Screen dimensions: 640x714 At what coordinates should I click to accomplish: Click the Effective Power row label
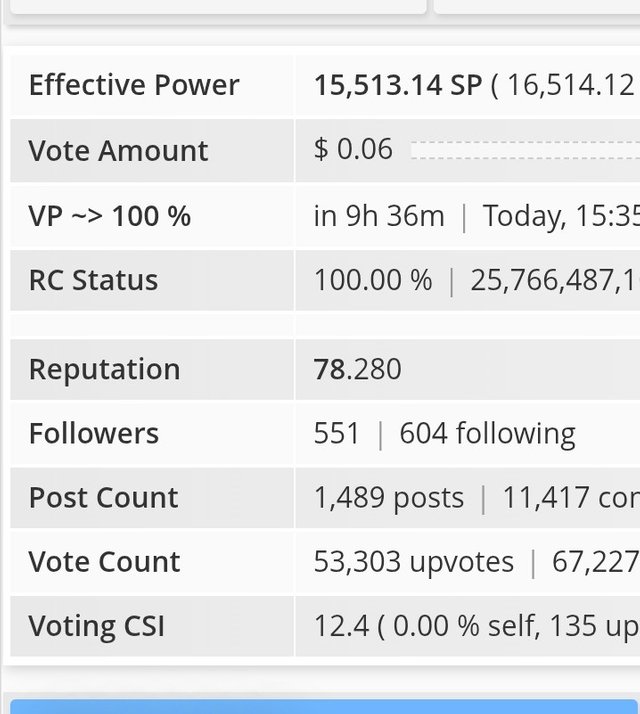[x=134, y=86]
